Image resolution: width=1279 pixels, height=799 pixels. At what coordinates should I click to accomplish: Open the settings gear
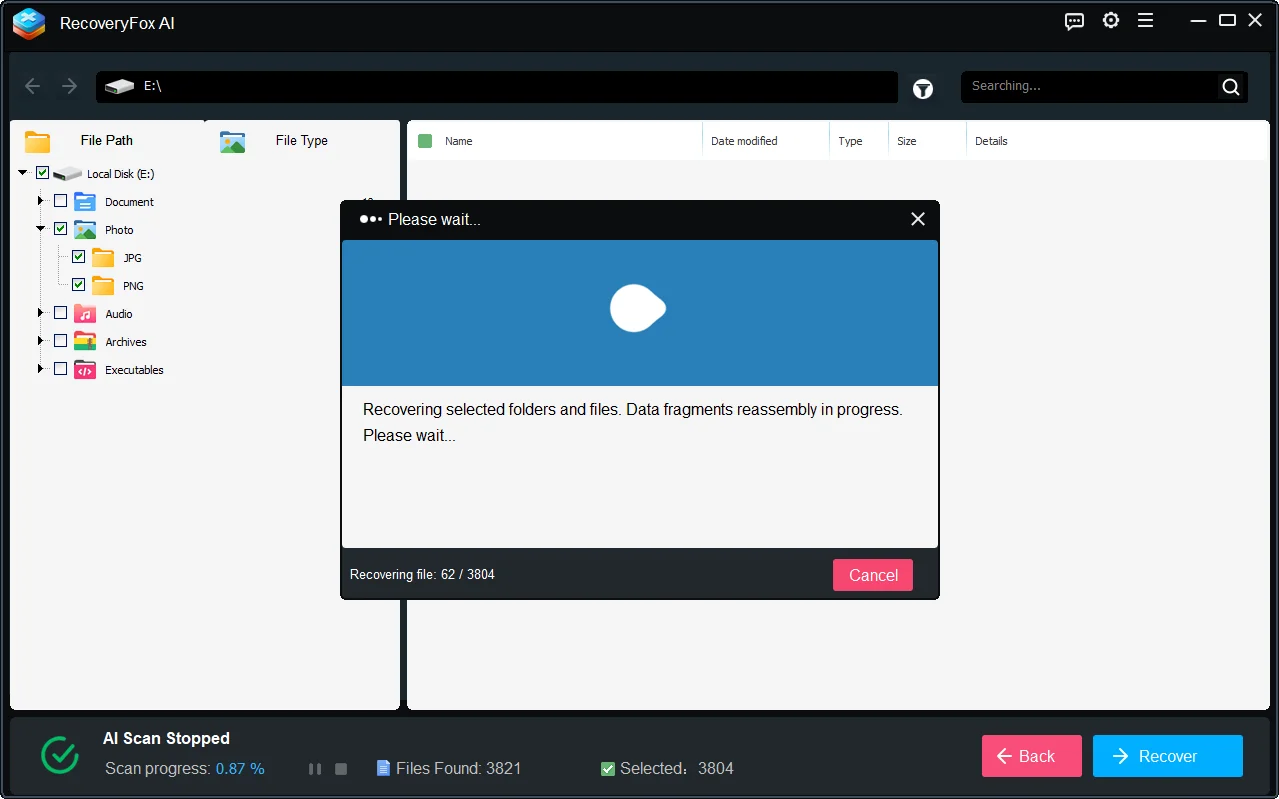tap(1110, 20)
